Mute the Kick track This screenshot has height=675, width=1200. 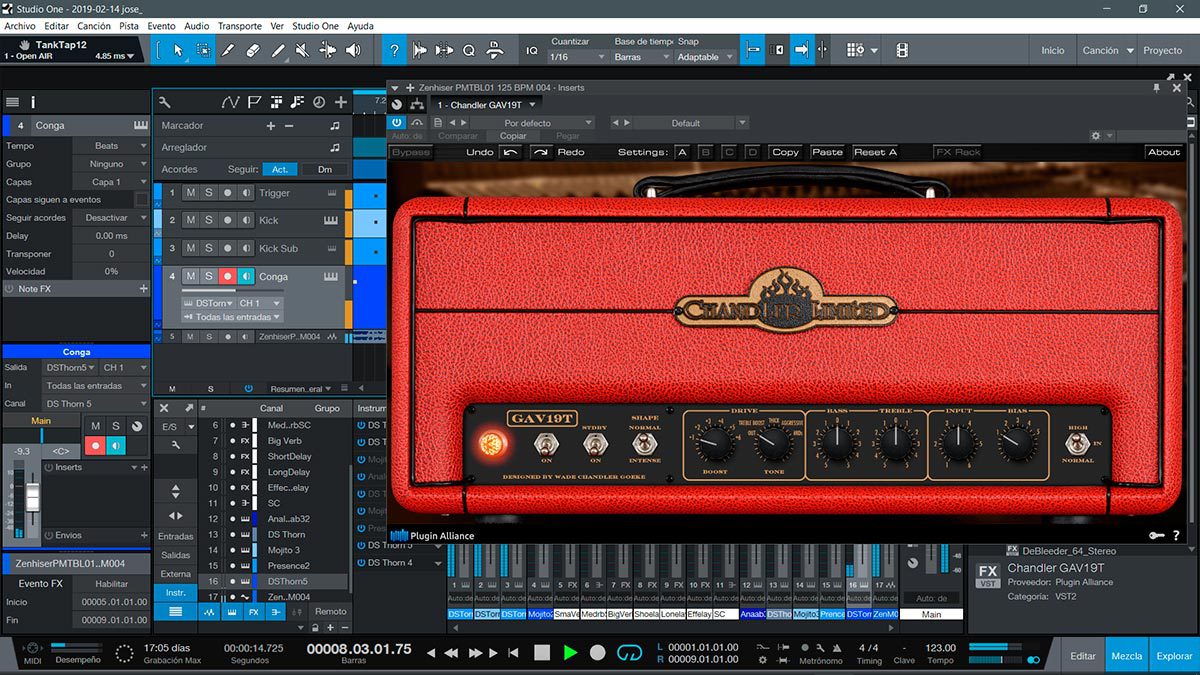point(190,220)
